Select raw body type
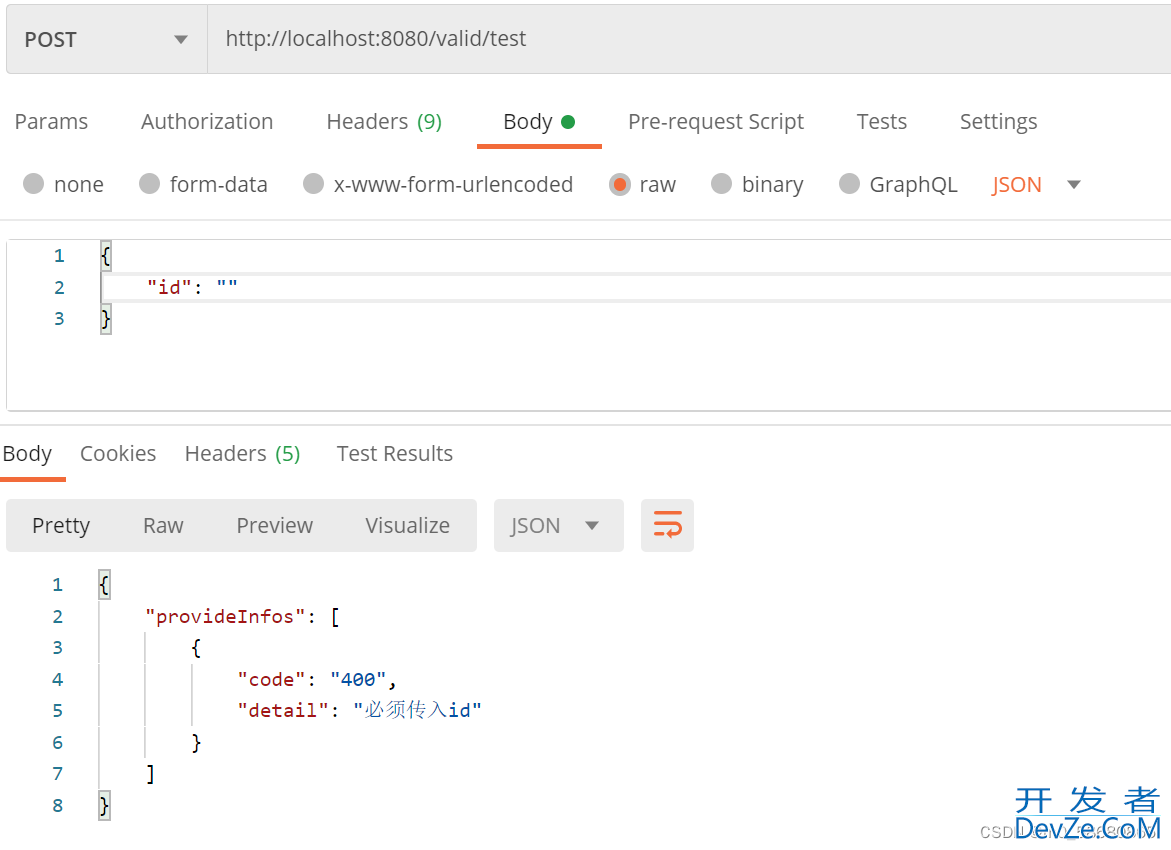Image resolution: width=1171 pixels, height=850 pixels. pyautogui.click(x=642, y=184)
